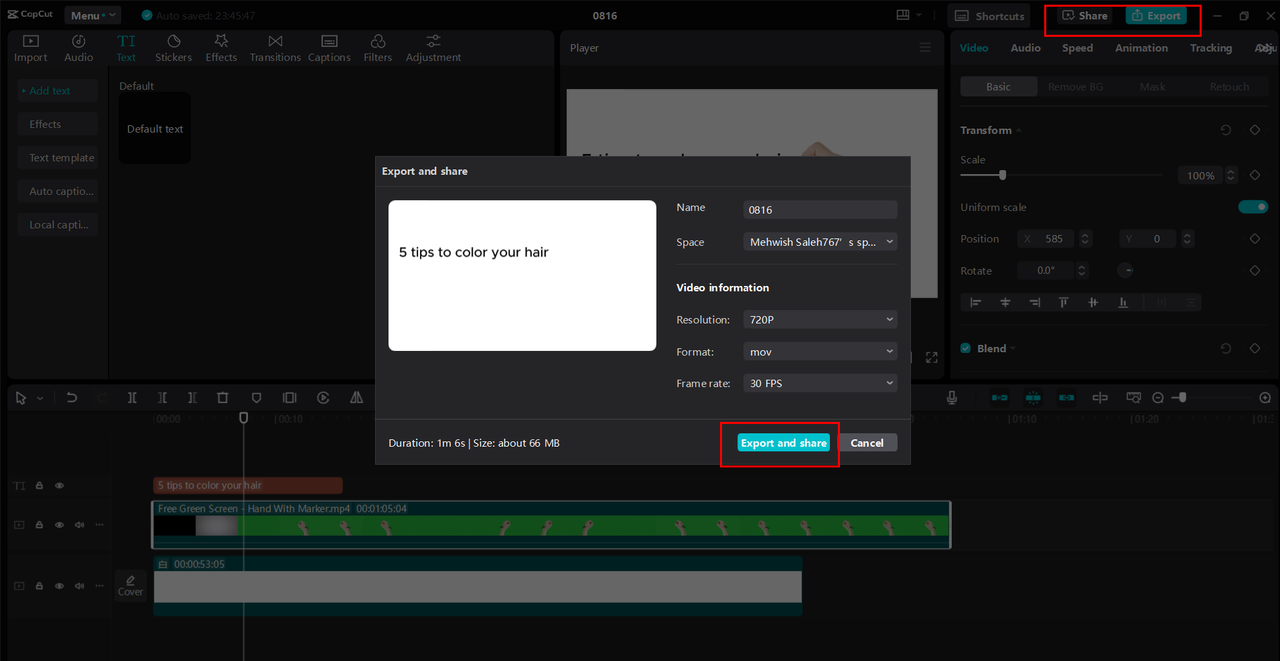Open the Resolution 720P dropdown

(821, 320)
